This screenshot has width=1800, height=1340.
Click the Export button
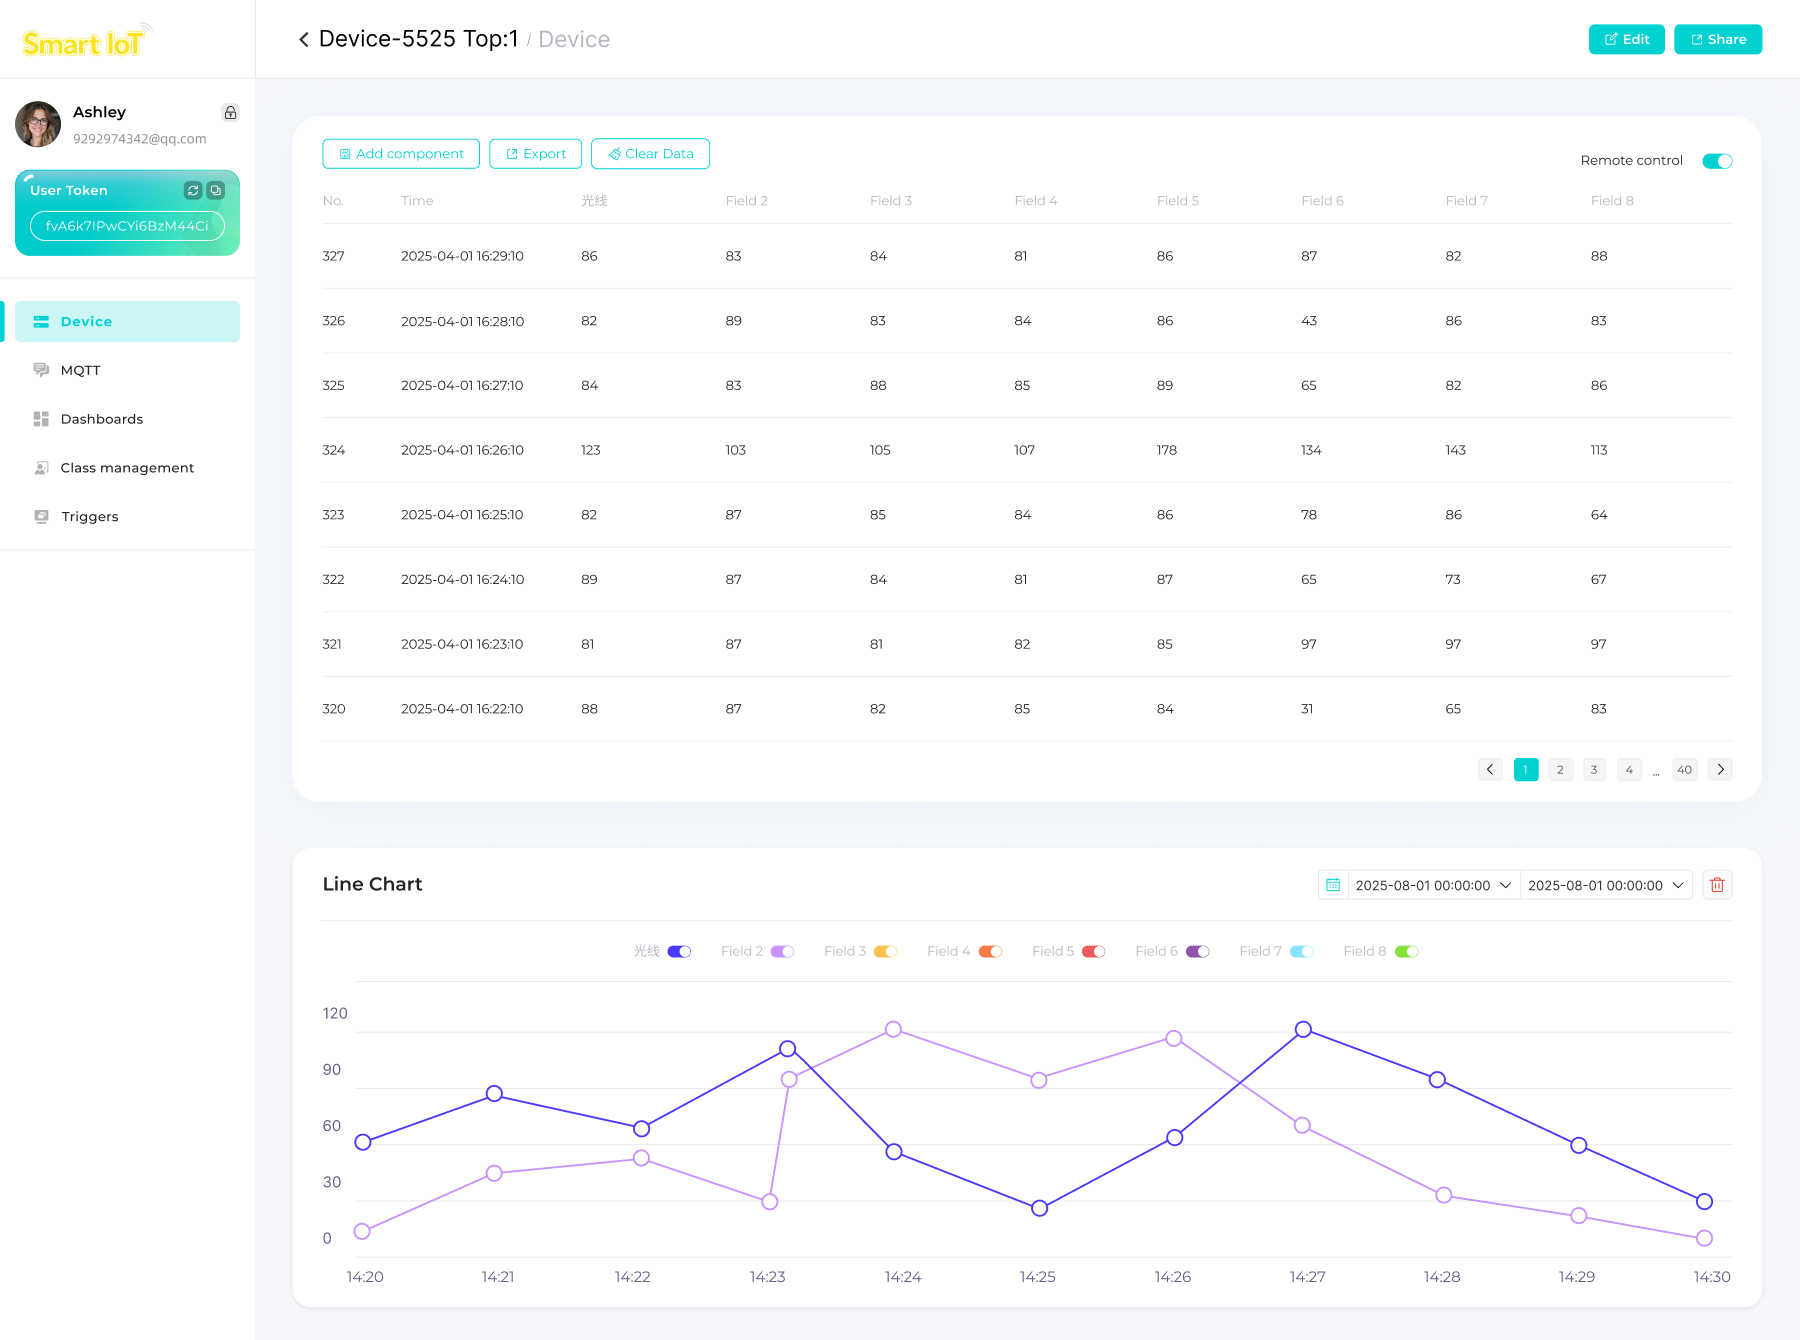(x=535, y=154)
